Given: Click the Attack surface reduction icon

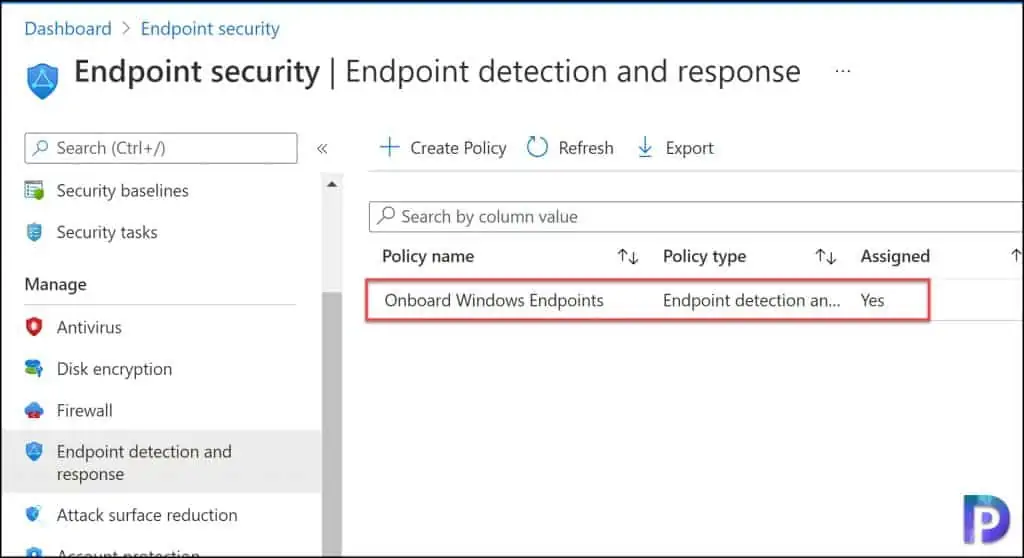Looking at the screenshot, I should (33, 514).
